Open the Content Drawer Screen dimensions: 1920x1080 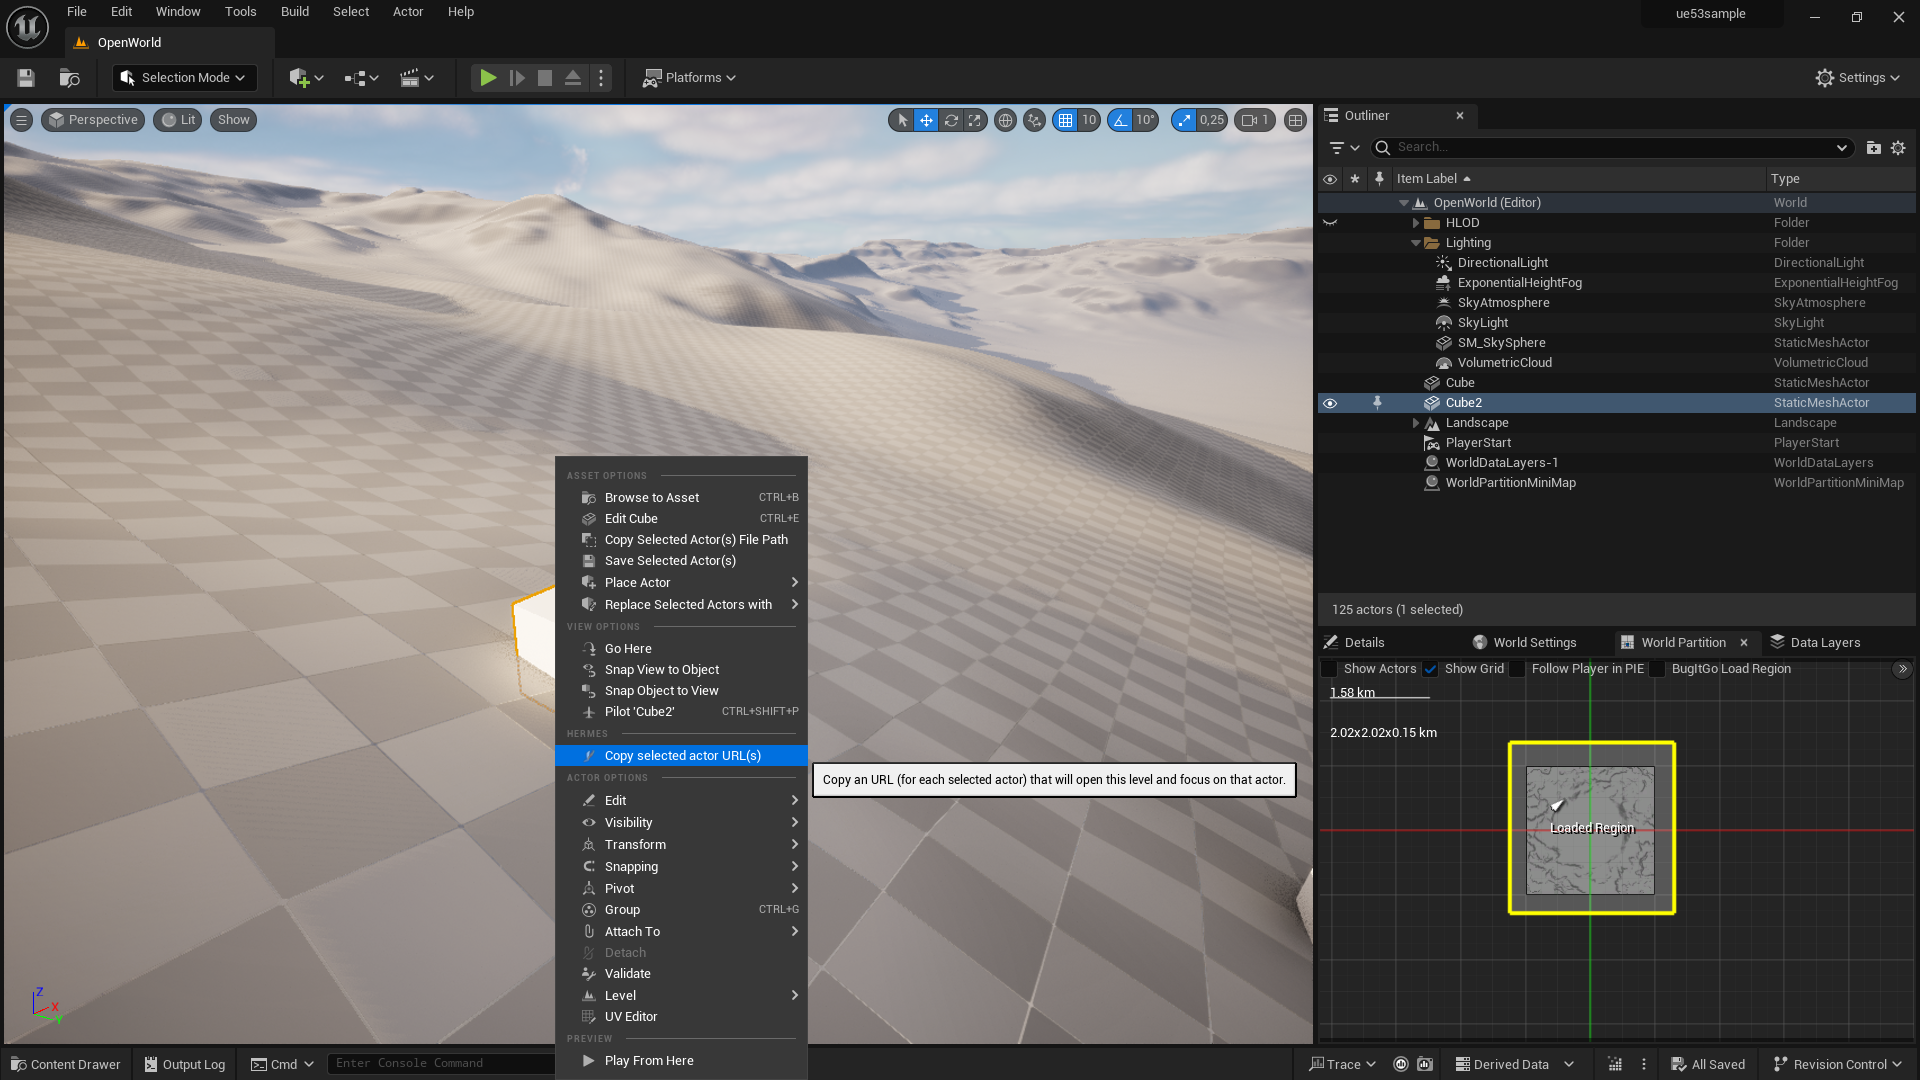[x=66, y=1064]
